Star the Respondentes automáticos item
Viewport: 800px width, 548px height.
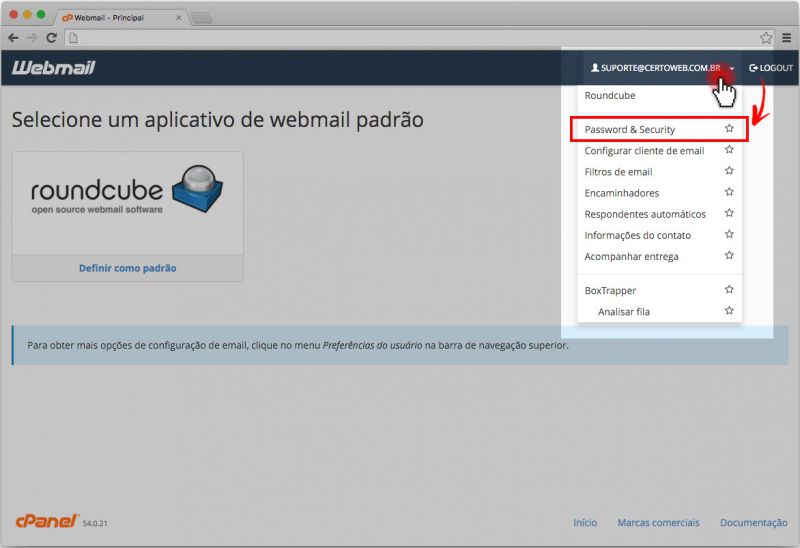tap(729, 213)
